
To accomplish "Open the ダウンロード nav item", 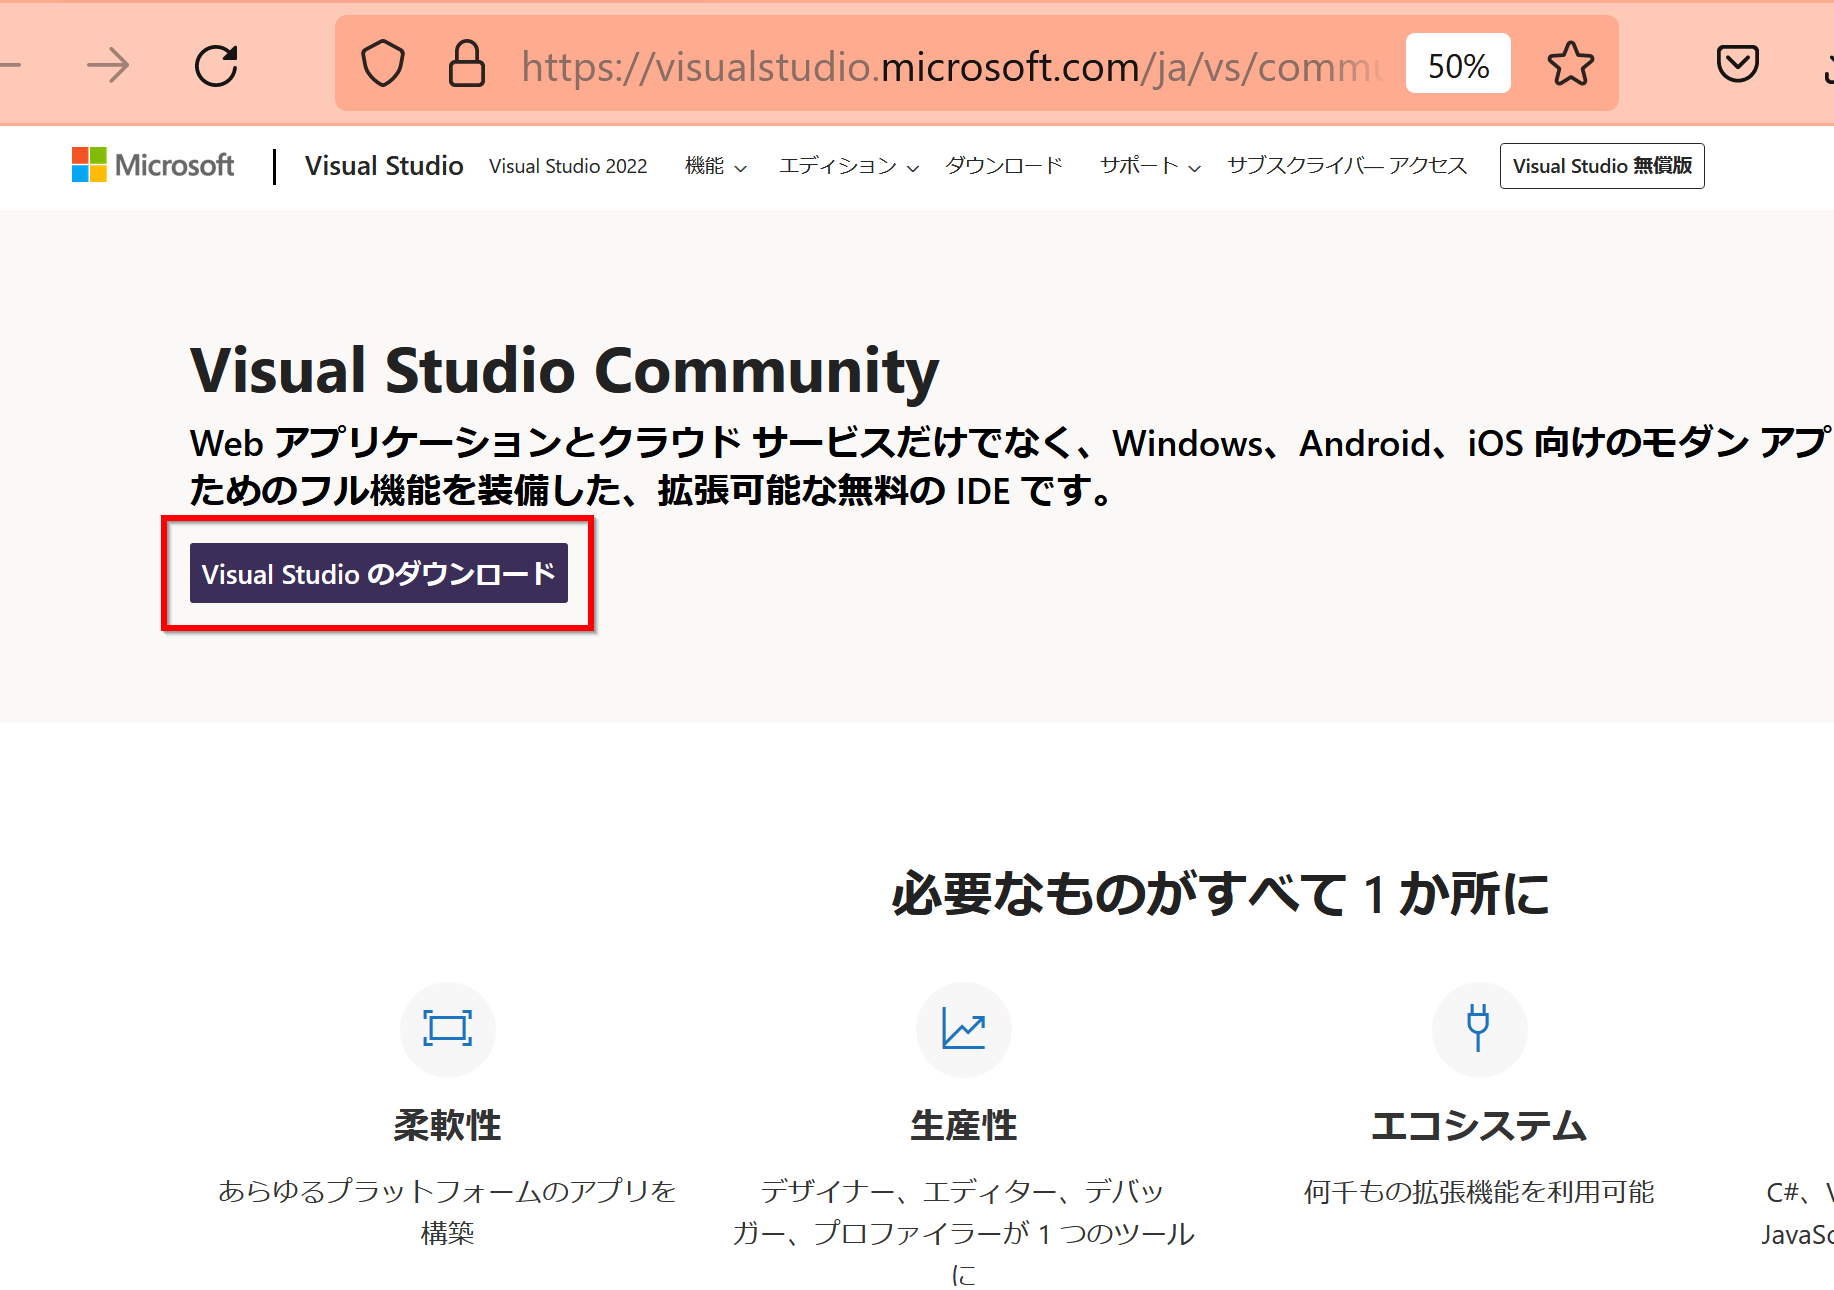I will [1004, 166].
